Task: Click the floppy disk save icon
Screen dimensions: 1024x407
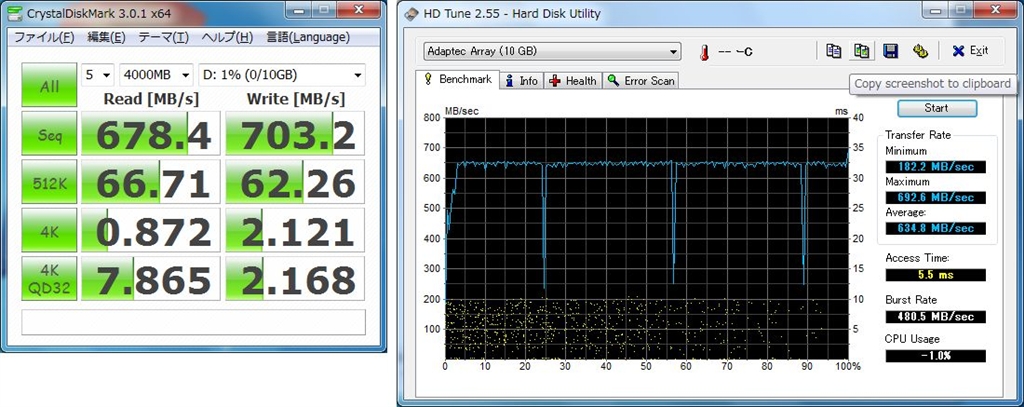Action: pos(890,51)
